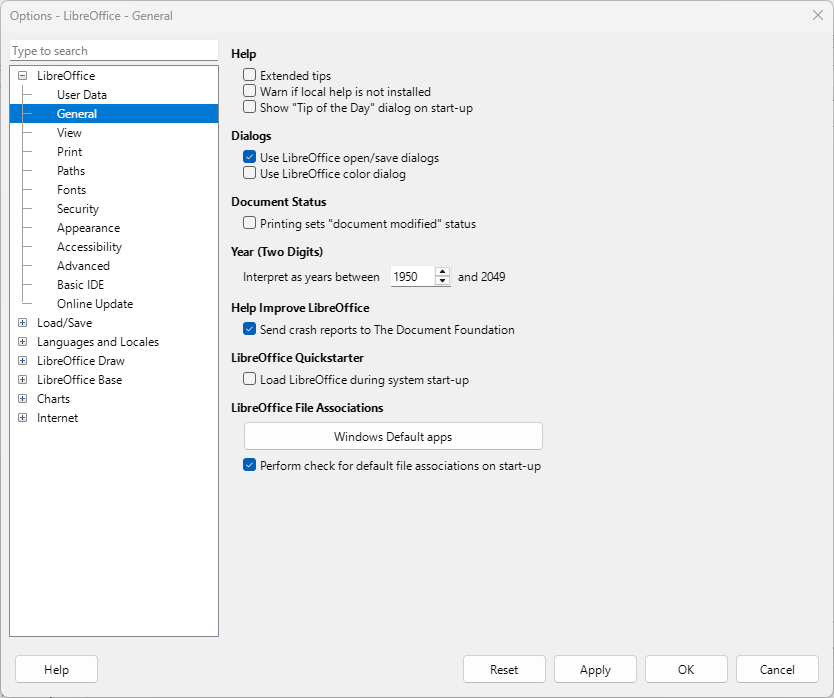834x698 pixels.
Task: Disable Send crash reports to The Document Foundation
Action: 249,329
